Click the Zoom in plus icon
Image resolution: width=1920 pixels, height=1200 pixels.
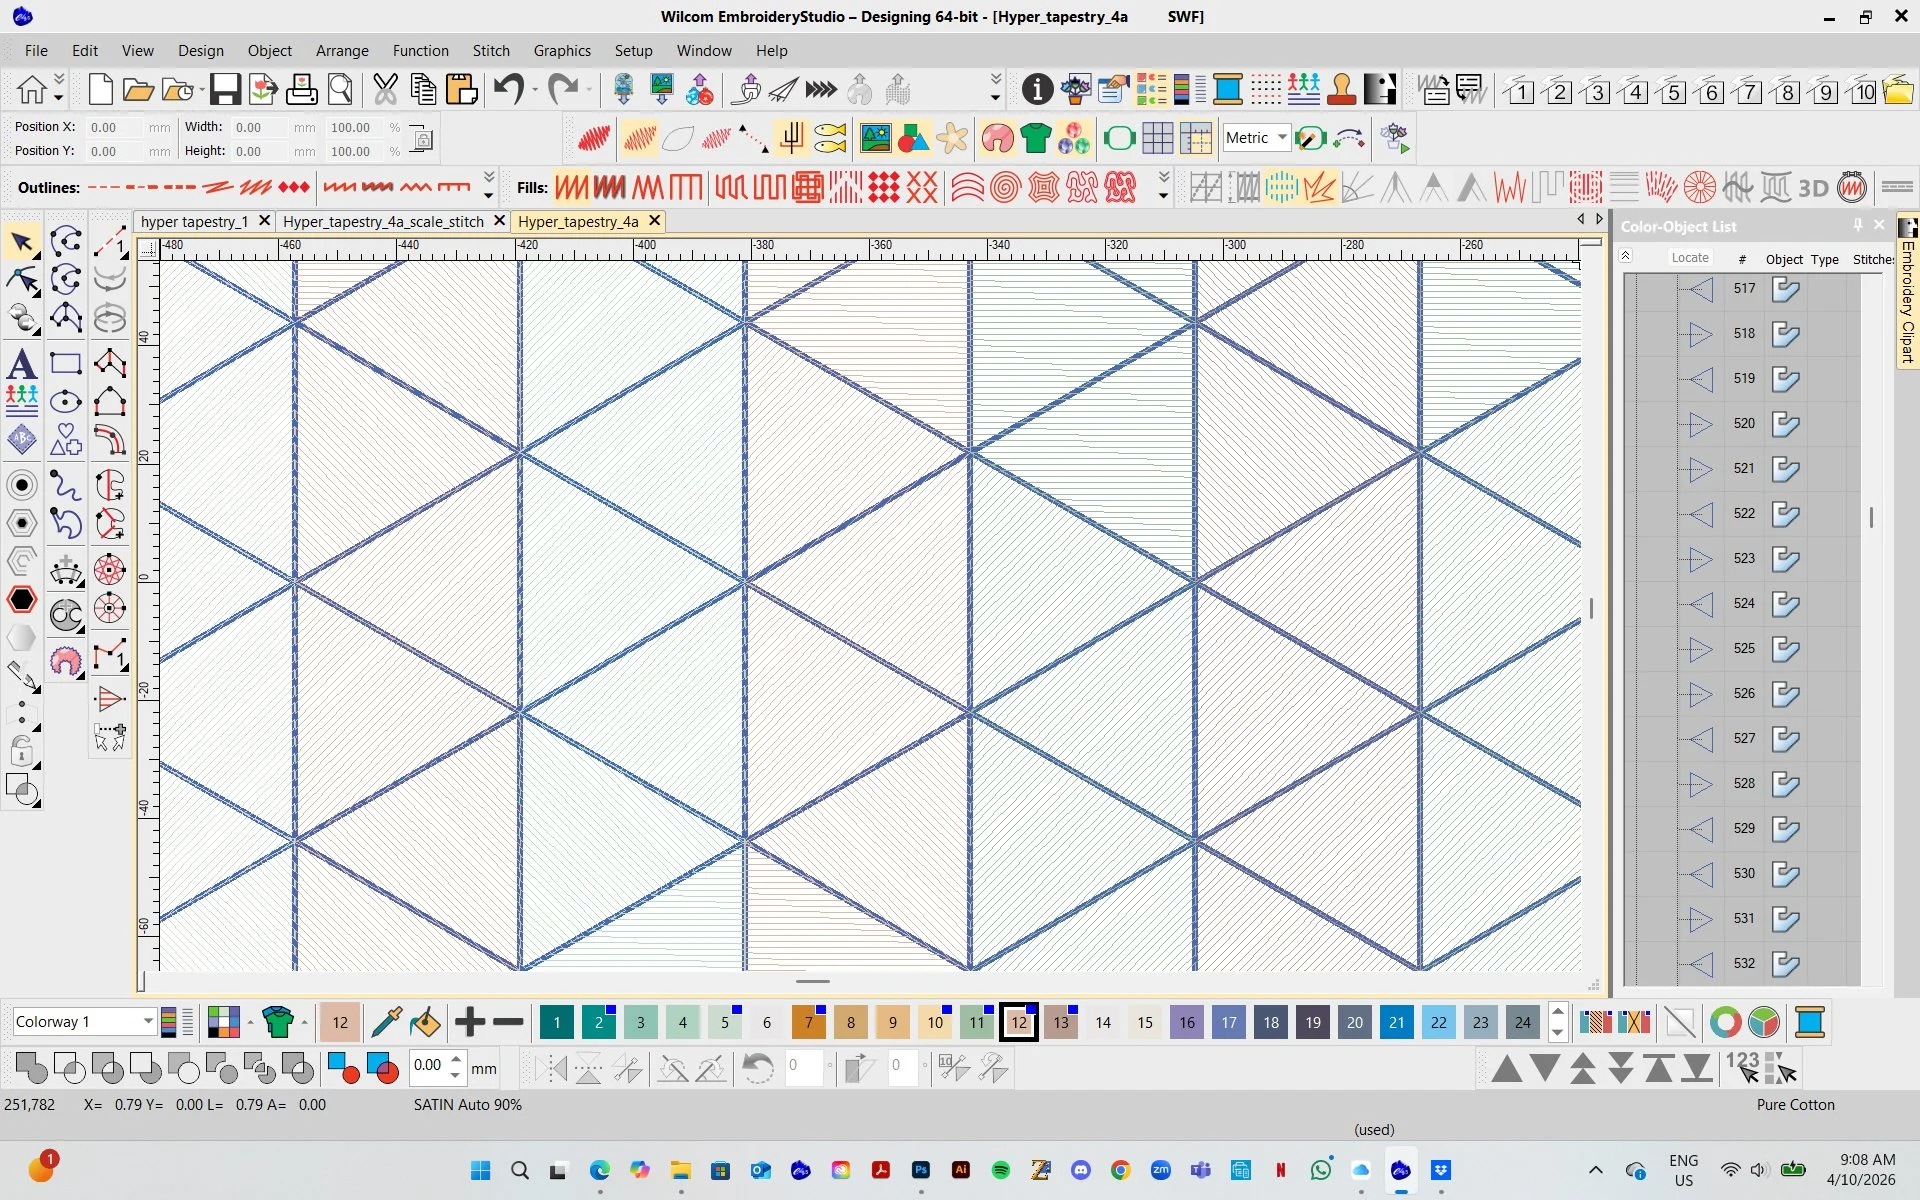click(469, 1022)
